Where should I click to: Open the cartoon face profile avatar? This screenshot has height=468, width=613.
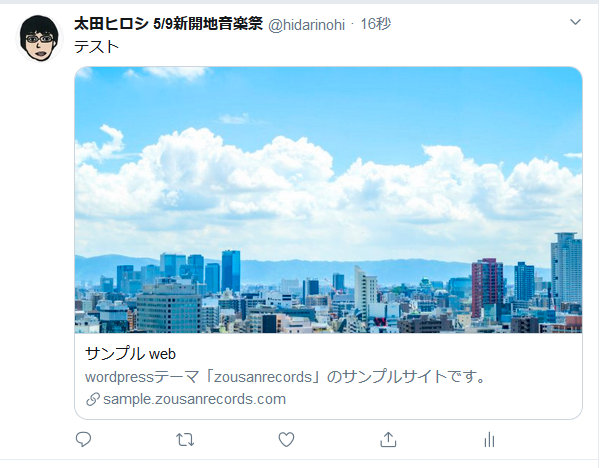(39, 38)
